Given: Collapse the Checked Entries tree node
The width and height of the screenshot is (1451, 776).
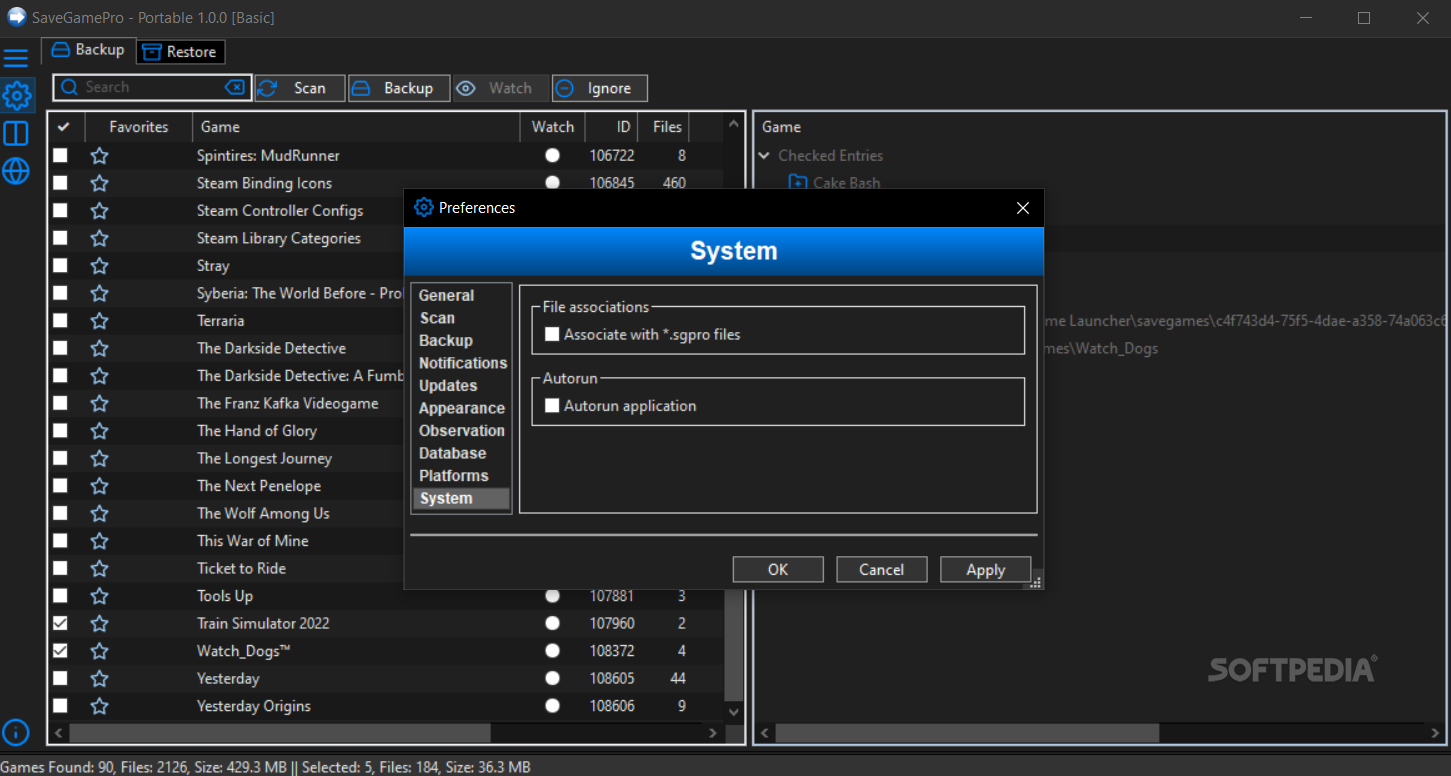Looking at the screenshot, I should coord(765,156).
